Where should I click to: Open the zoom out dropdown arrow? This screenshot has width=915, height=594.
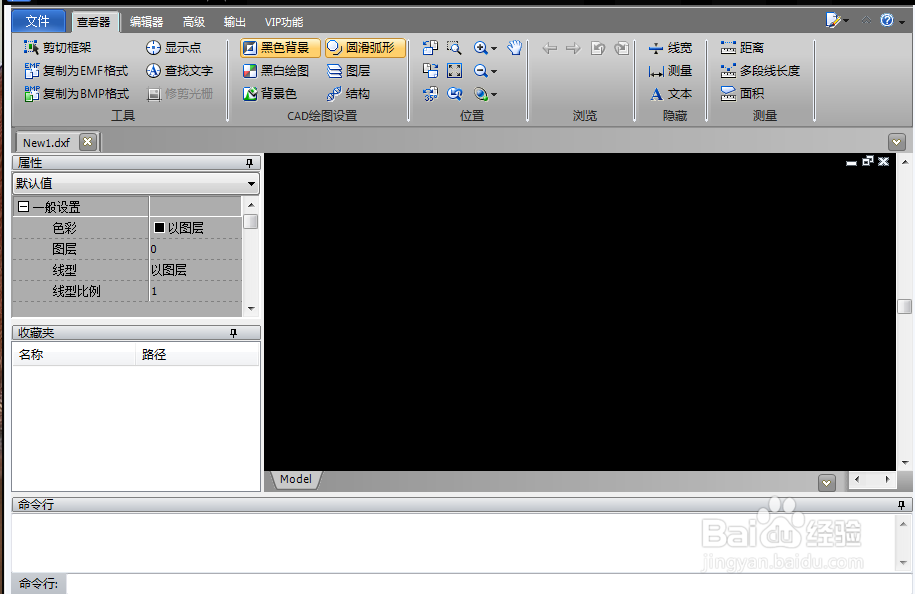tap(494, 71)
